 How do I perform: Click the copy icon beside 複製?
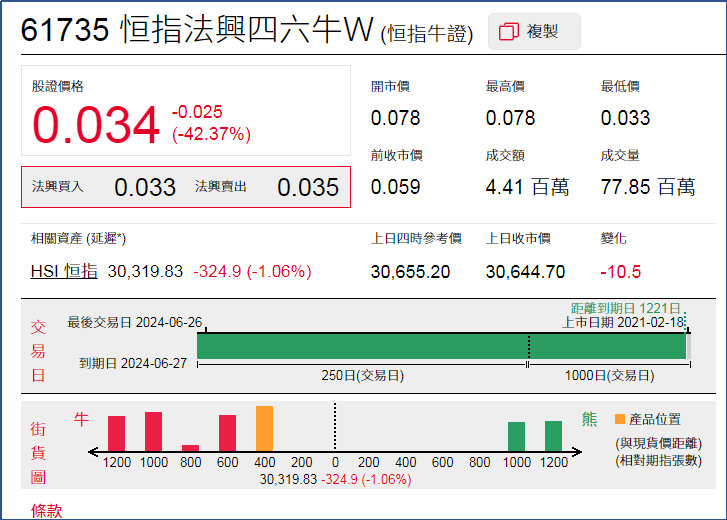508,32
